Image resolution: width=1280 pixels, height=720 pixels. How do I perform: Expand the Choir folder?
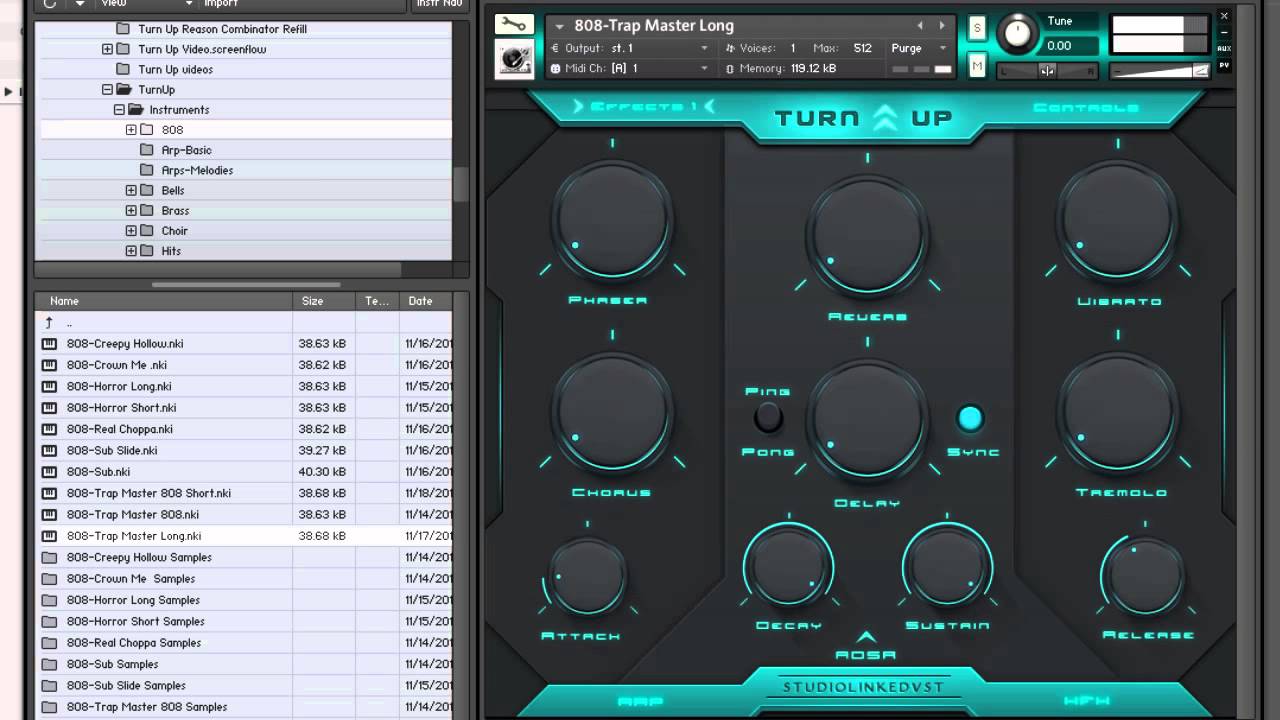pyautogui.click(x=131, y=231)
